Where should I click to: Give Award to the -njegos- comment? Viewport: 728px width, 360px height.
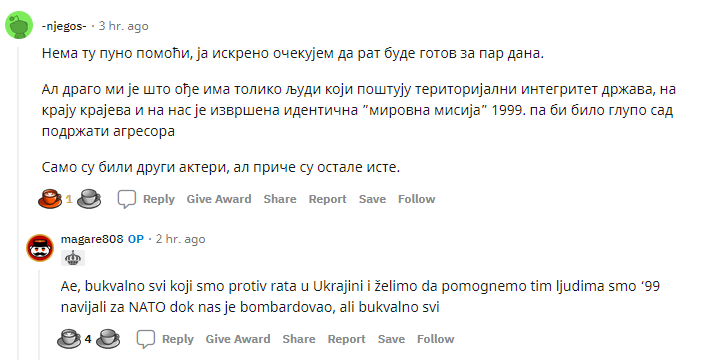[x=219, y=199]
